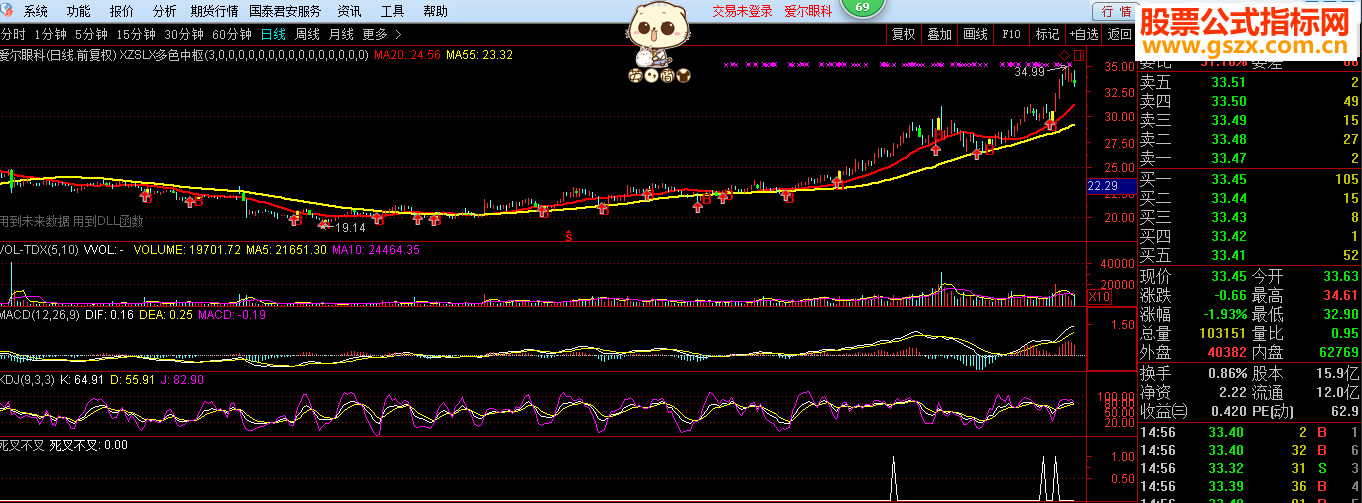Viewport: 1362px width, 503px height.
Task: Click the 卖五 33.51 order row
Action: click(1250, 83)
